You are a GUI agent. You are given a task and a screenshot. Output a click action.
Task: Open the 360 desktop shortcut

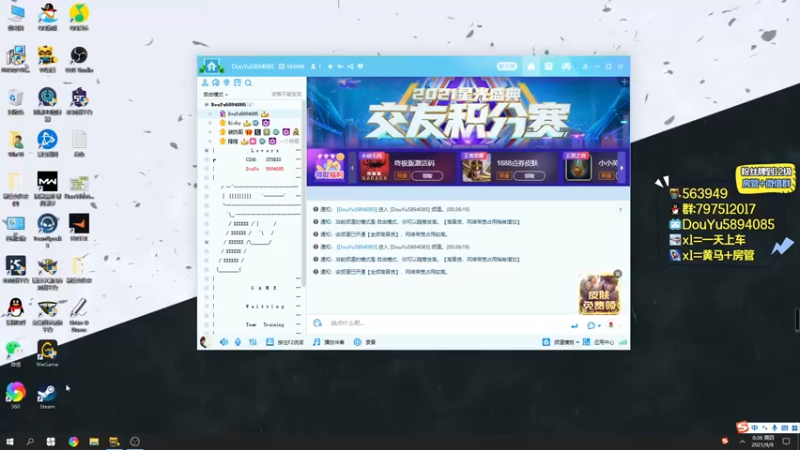[15, 396]
